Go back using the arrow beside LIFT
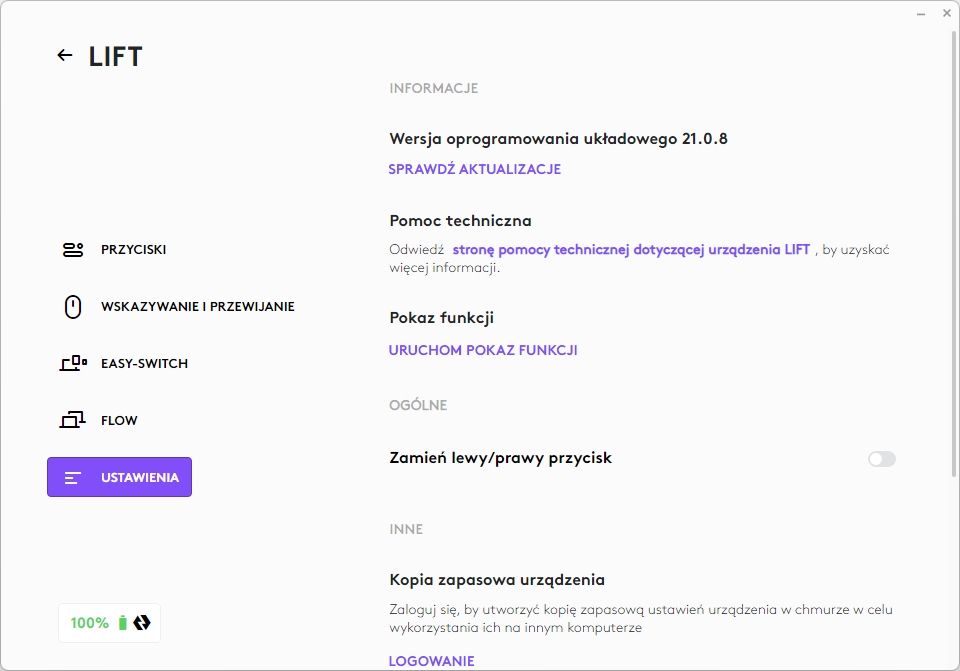This screenshot has height=671, width=960. (65, 56)
